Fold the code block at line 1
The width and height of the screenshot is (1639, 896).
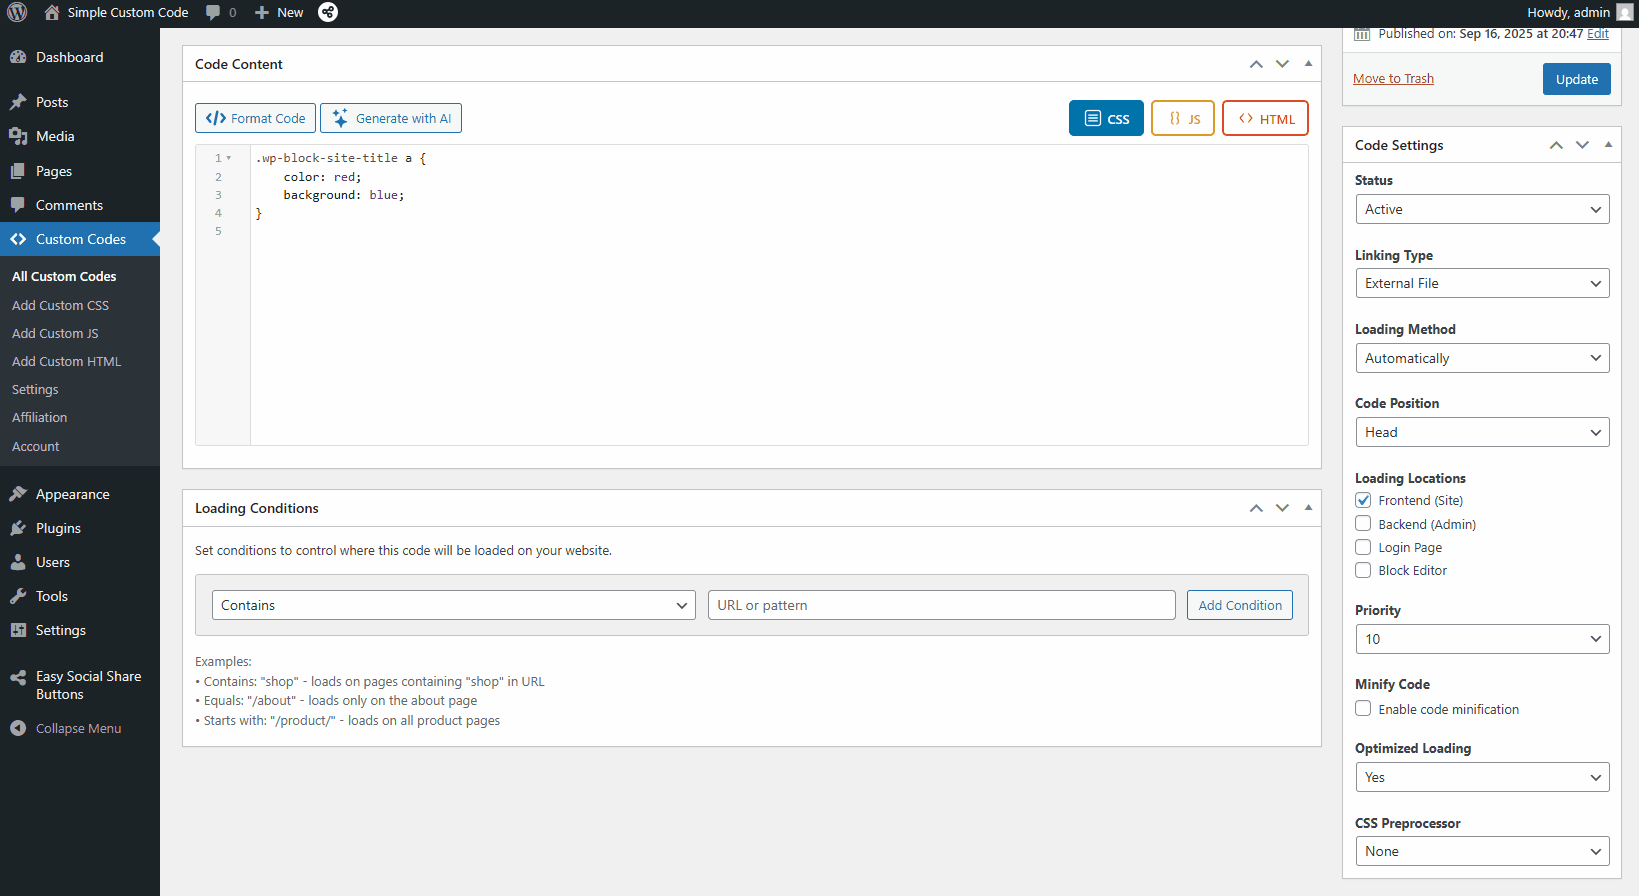click(x=229, y=158)
